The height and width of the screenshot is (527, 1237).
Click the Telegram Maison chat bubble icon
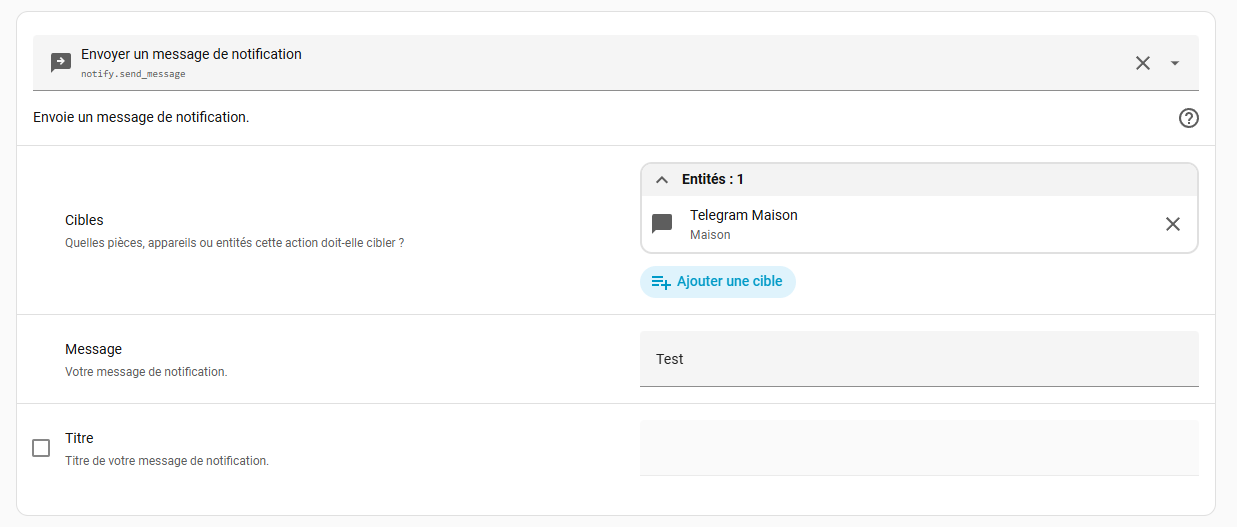(x=662, y=224)
